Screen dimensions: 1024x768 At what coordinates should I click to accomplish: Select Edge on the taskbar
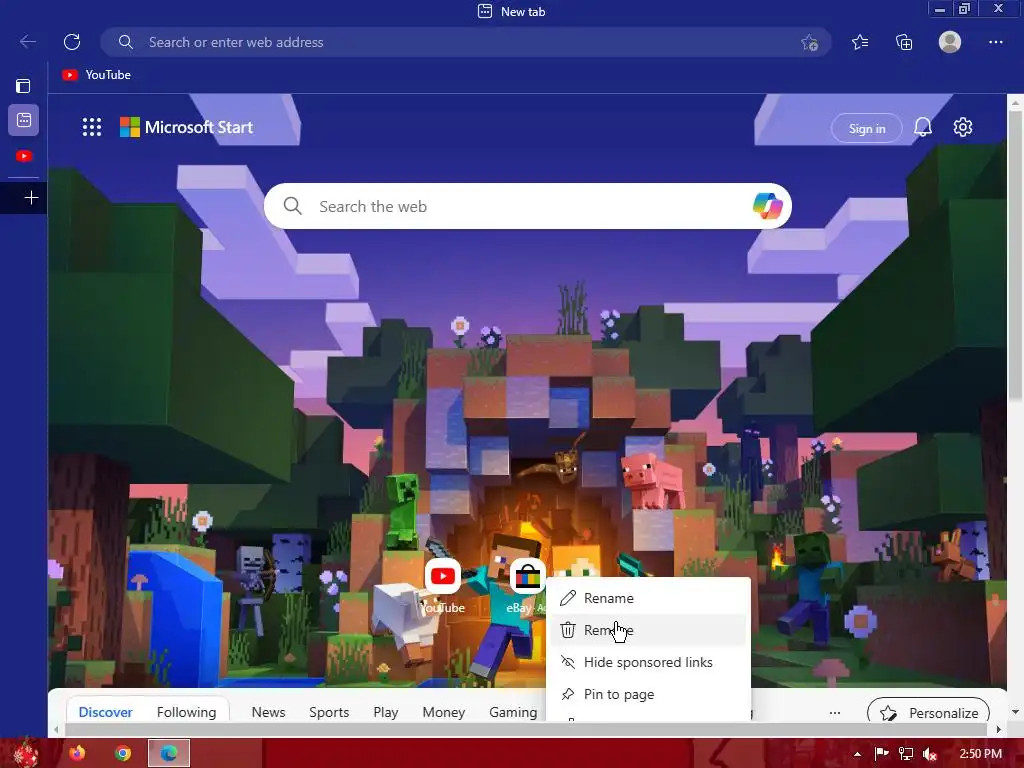point(168,753)
